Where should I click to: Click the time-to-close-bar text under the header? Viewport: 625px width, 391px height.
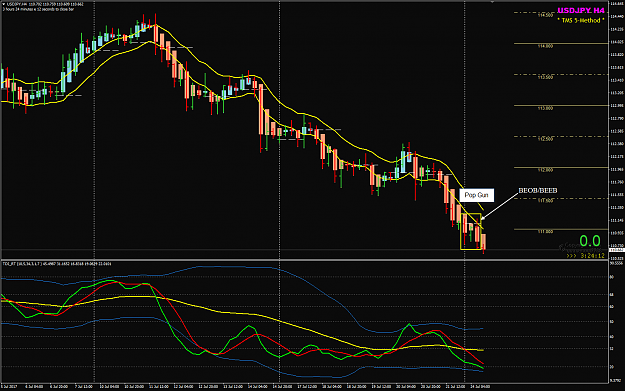click(x=38, y=9)
